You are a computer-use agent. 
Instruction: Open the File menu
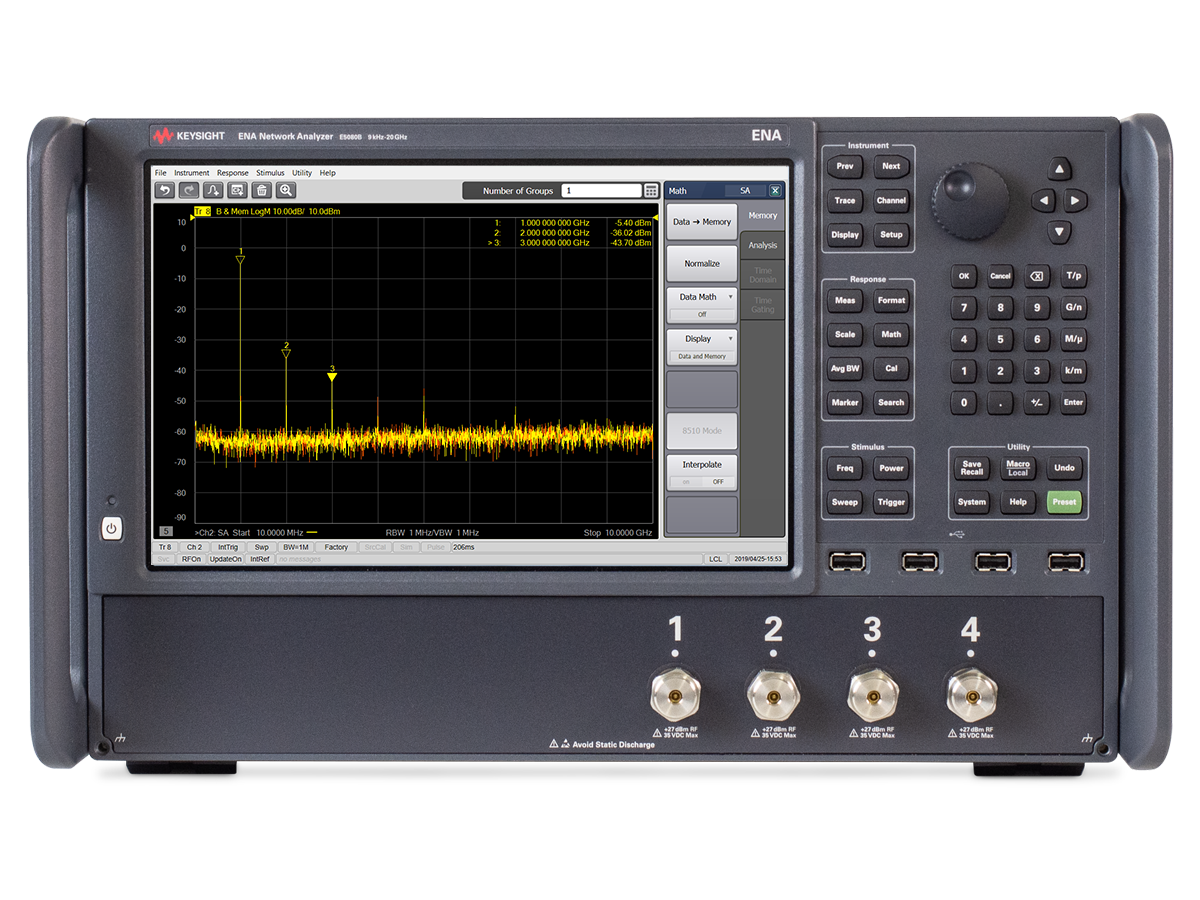[x=160, y=173]
